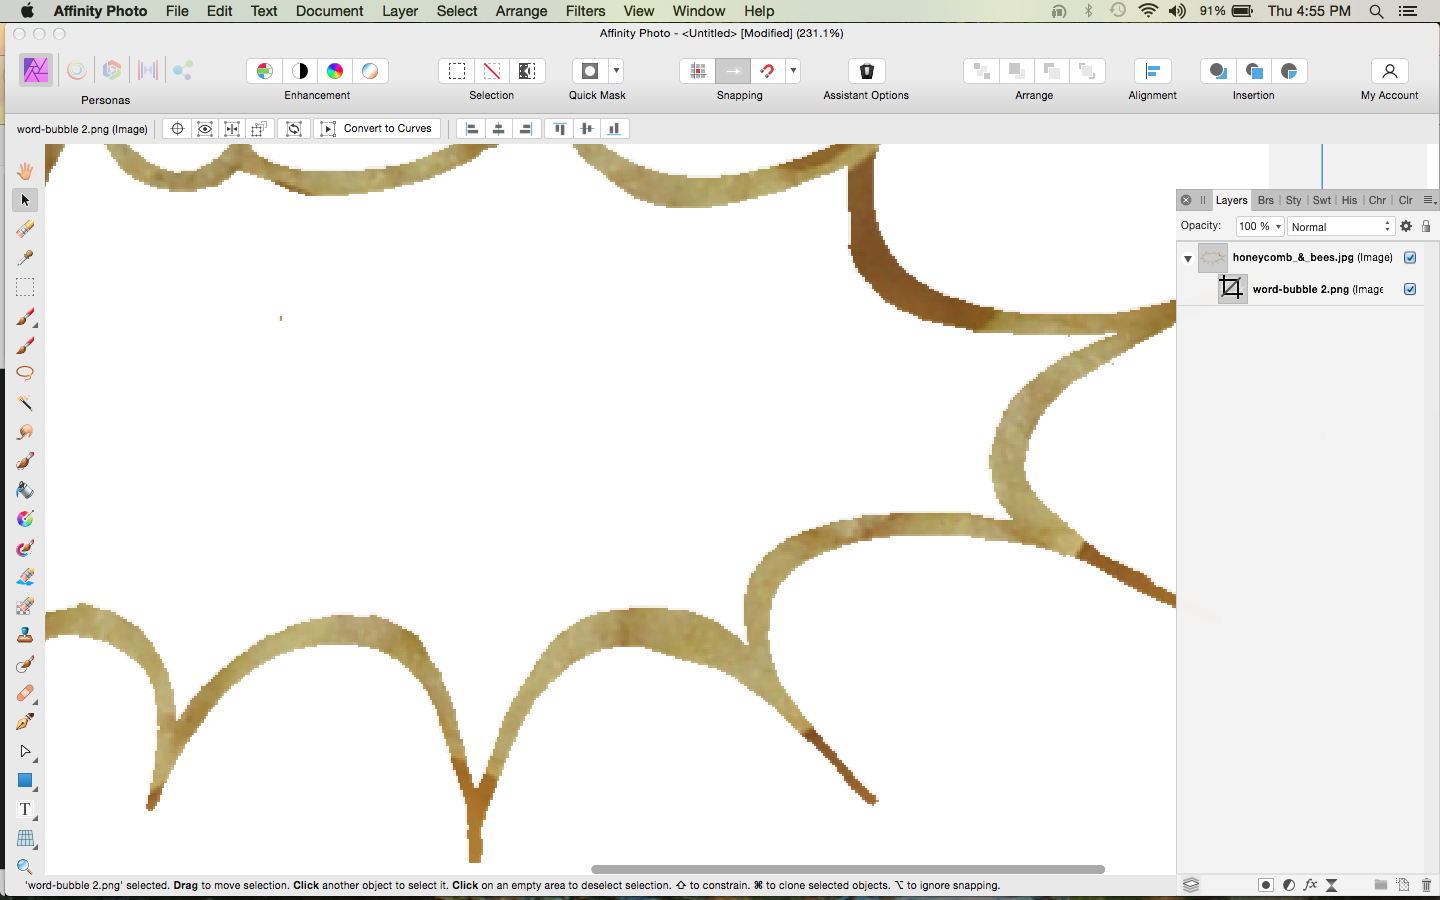
Task: Open the Snapping options dropdown arrow
Action: [x=793, y=71]
